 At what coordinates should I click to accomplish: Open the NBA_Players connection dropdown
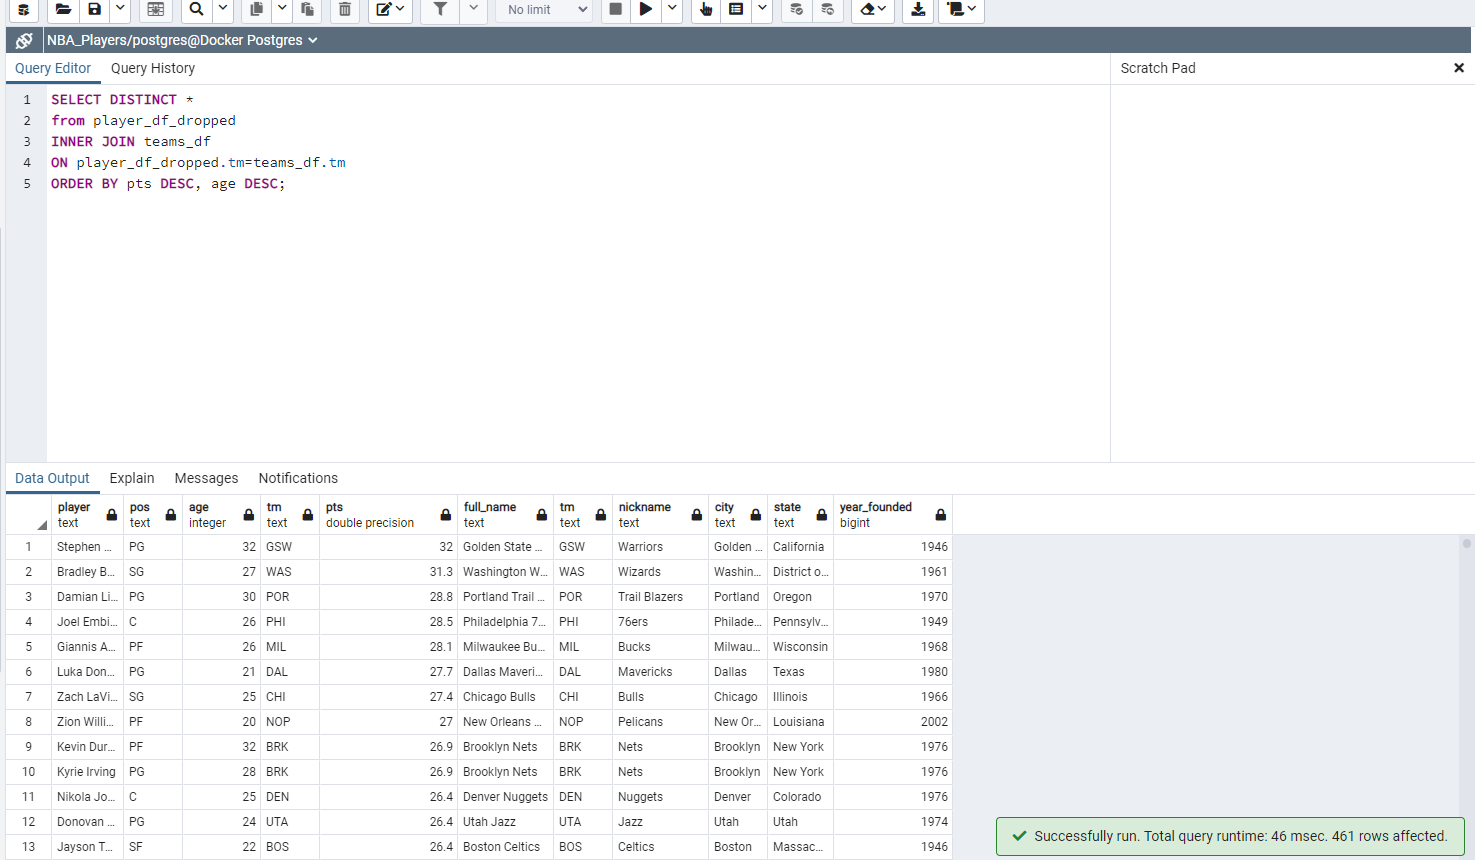[314, 41]
